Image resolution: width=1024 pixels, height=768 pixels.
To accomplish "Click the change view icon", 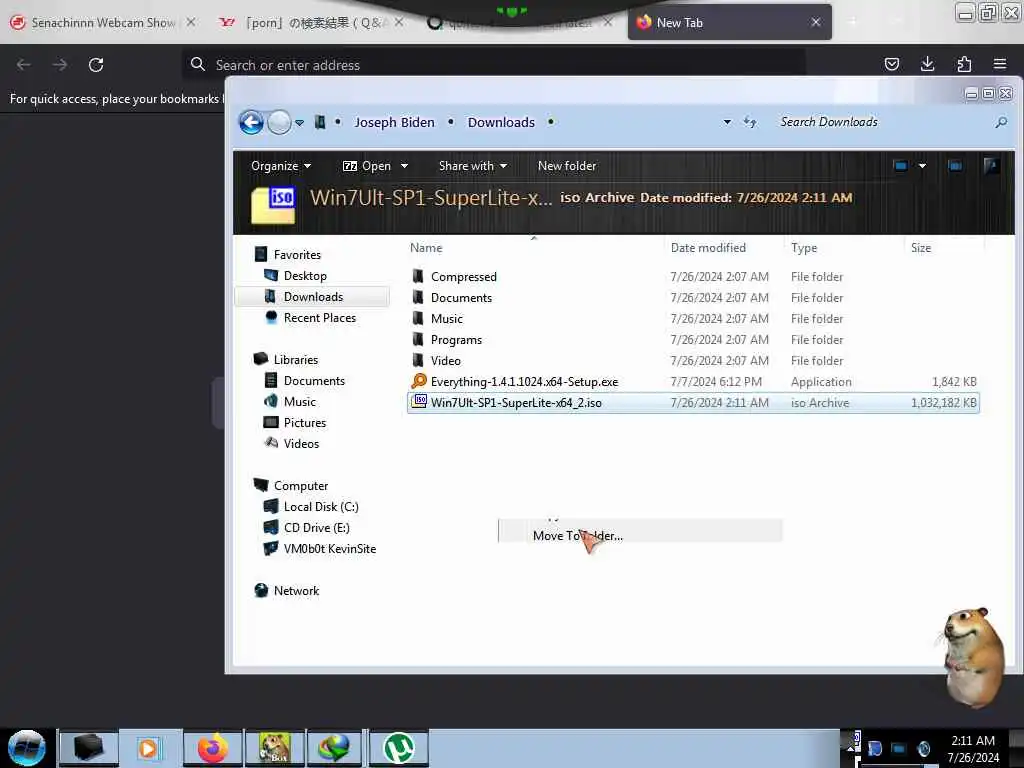I will [x=901, y=166].
